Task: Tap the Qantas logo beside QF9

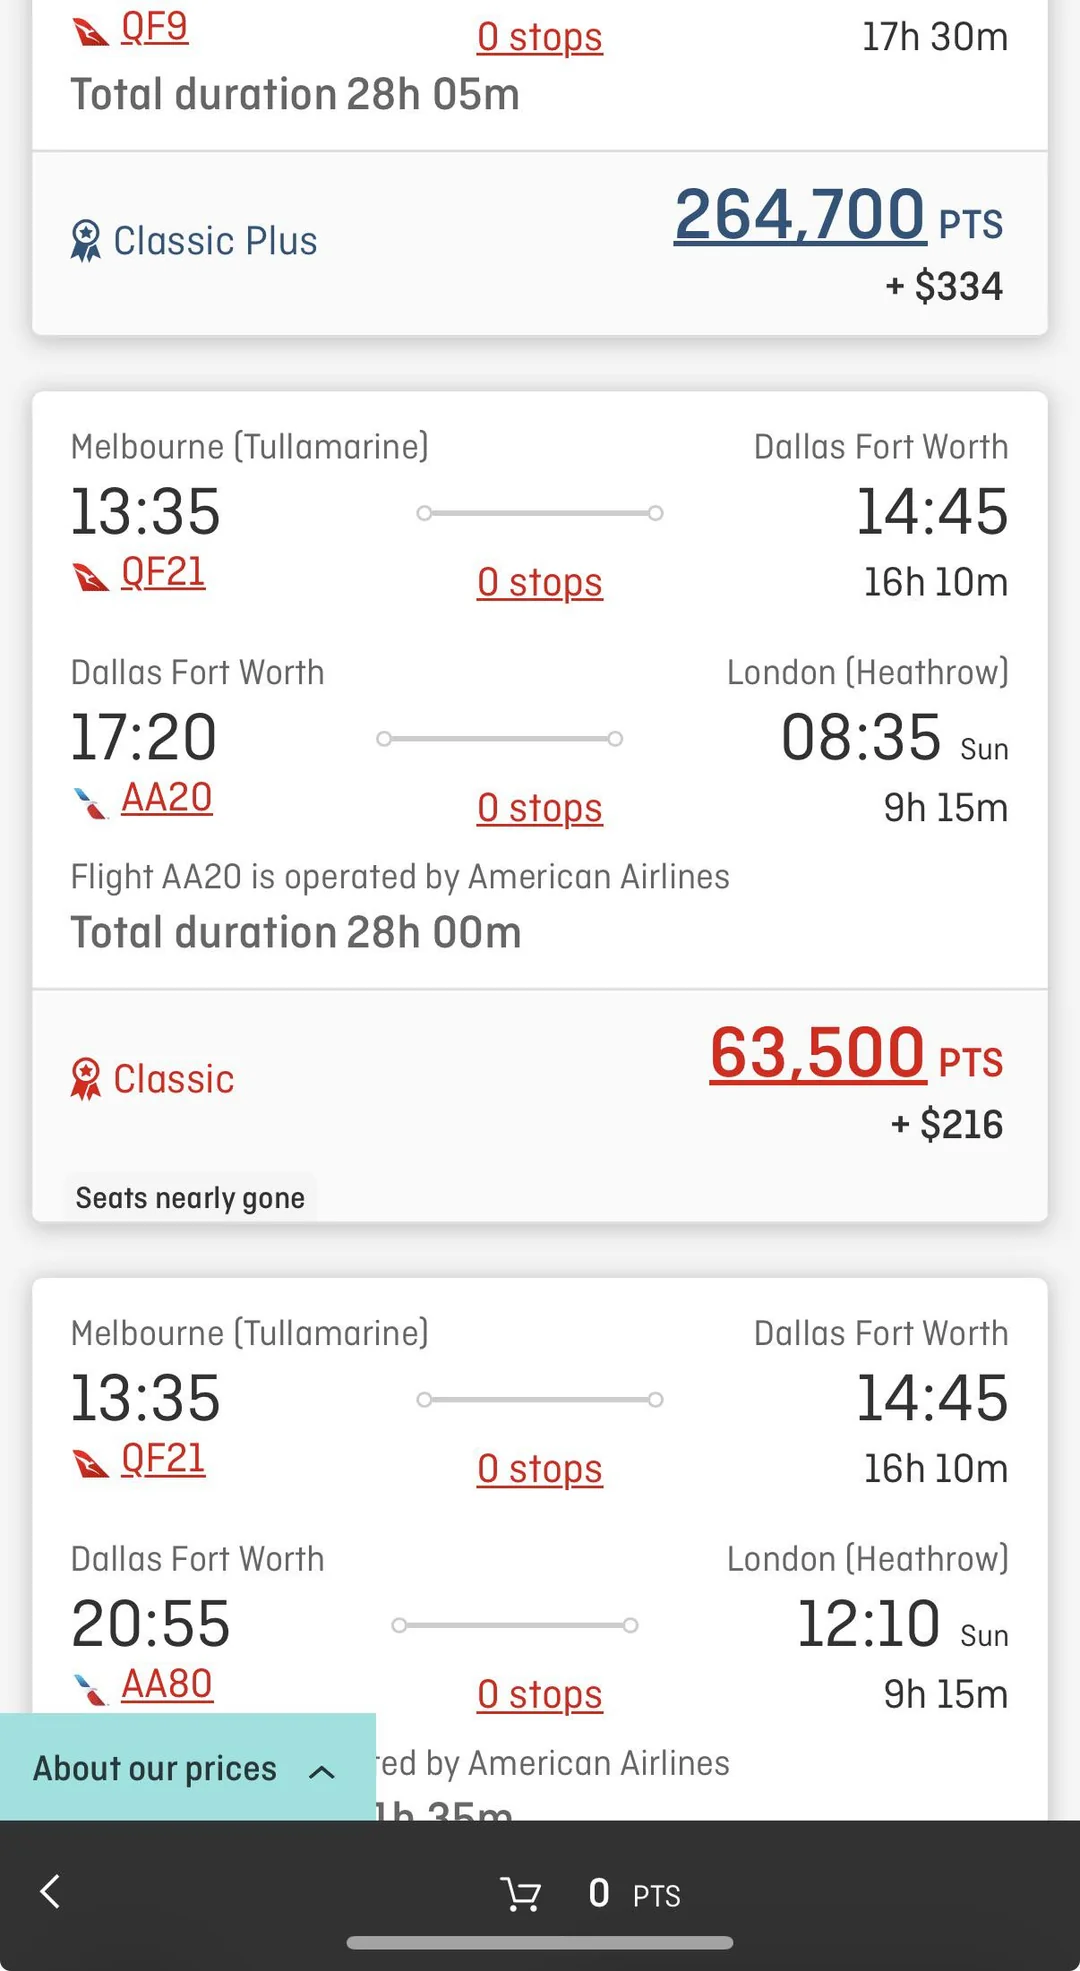Action: coord(91,33)
